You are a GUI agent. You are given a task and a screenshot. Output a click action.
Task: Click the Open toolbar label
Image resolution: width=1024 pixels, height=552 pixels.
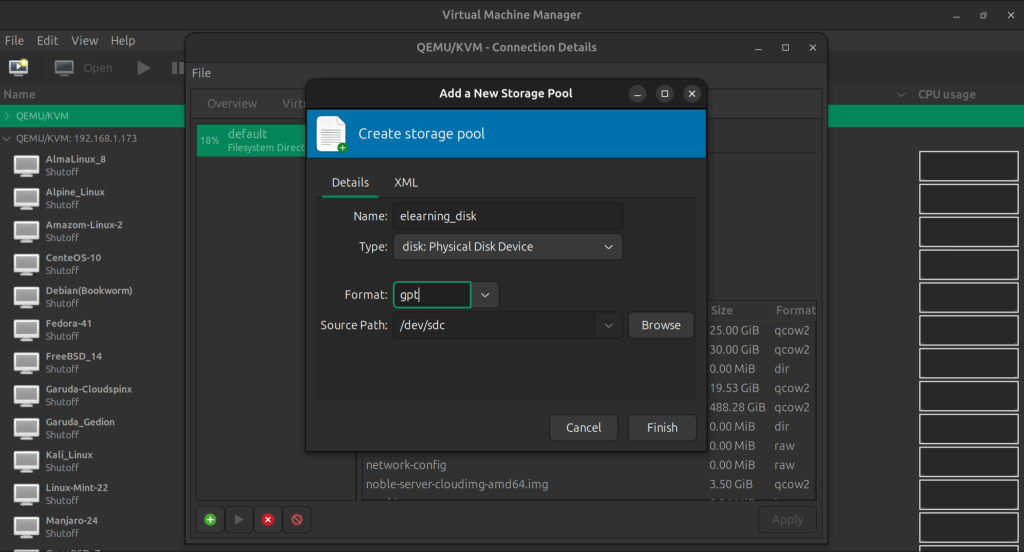98,68
